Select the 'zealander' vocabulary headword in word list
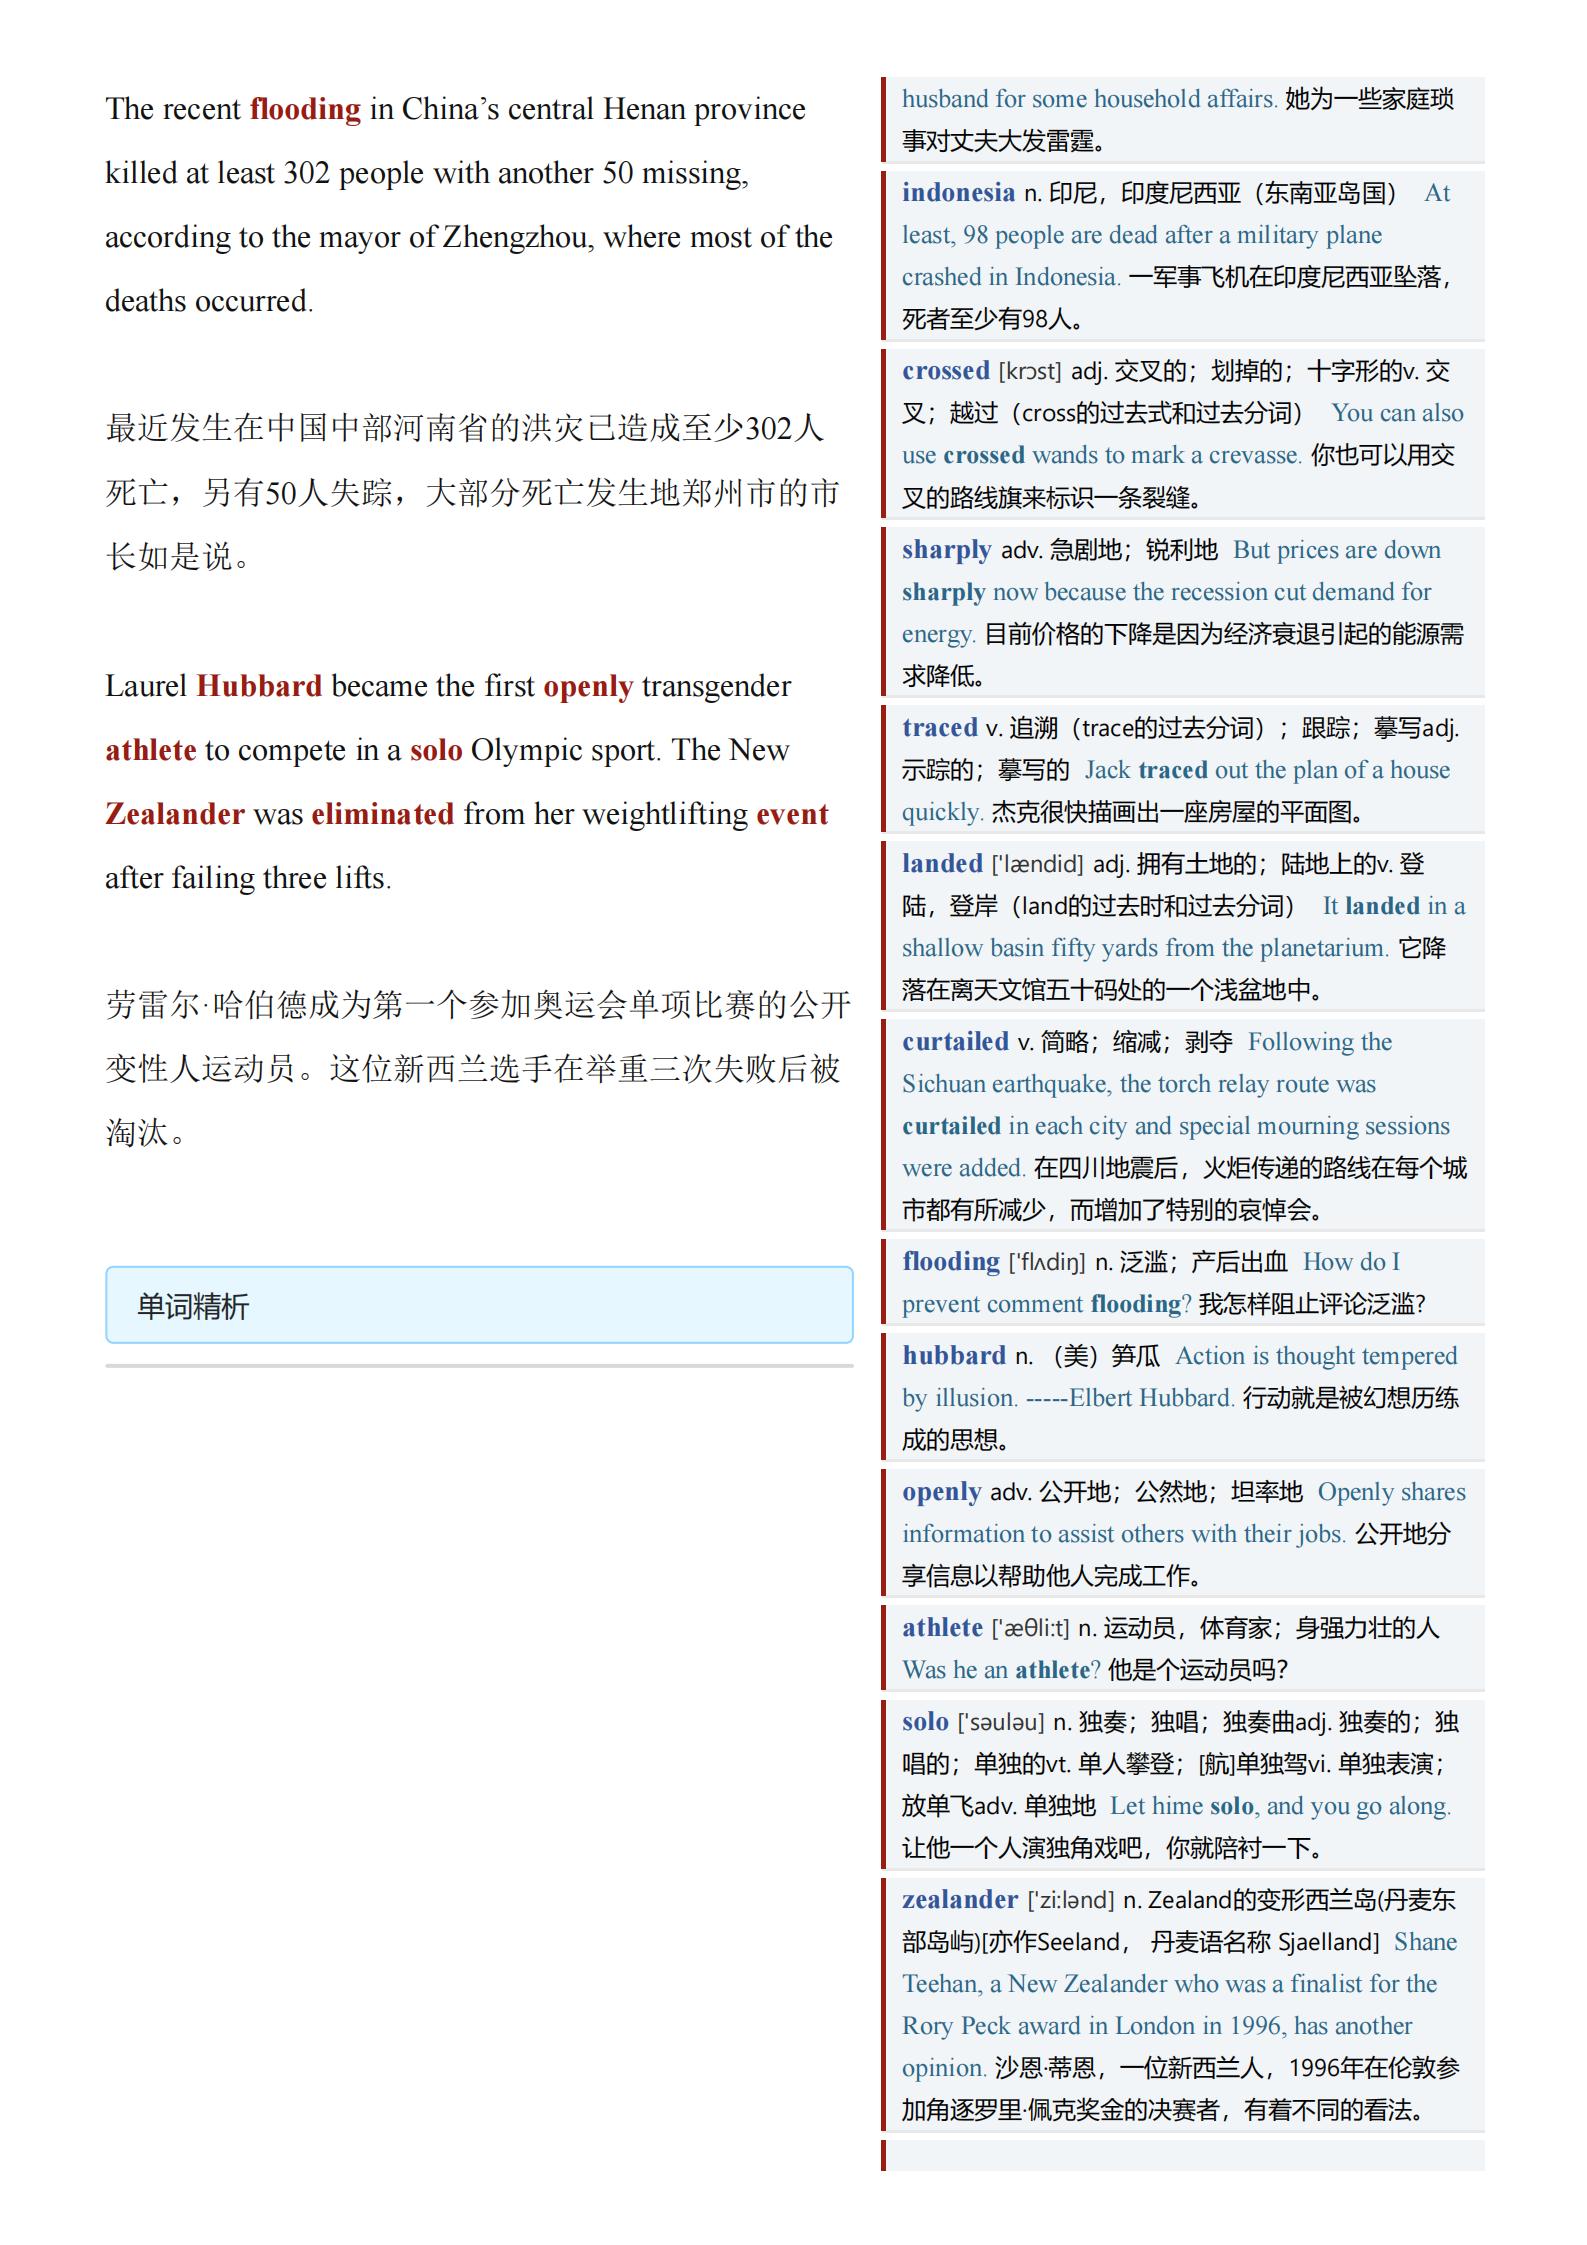The image size is (1587, 2245). pyautogui.click(x=960, y=1900)
